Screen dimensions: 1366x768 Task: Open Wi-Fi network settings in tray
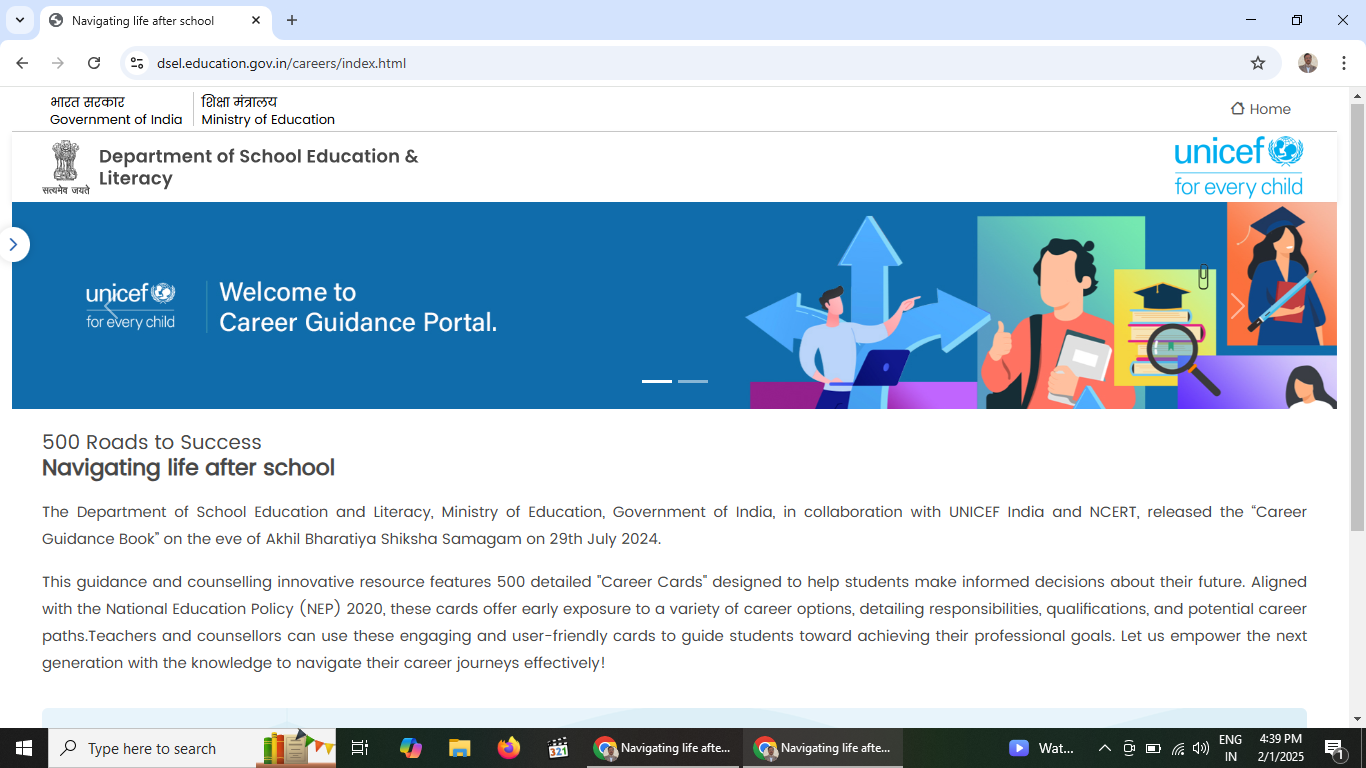[1178, 748]
